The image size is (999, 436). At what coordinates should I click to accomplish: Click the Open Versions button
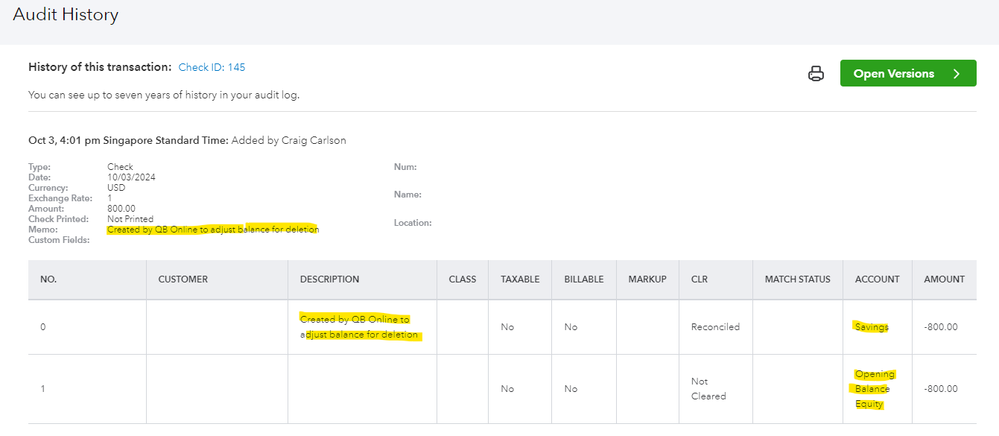tap(894, 74)
